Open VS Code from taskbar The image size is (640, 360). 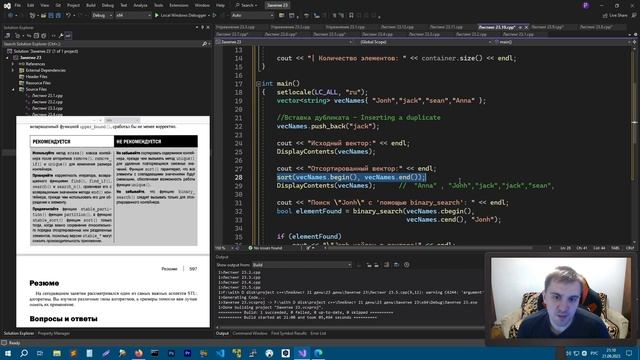220,353
